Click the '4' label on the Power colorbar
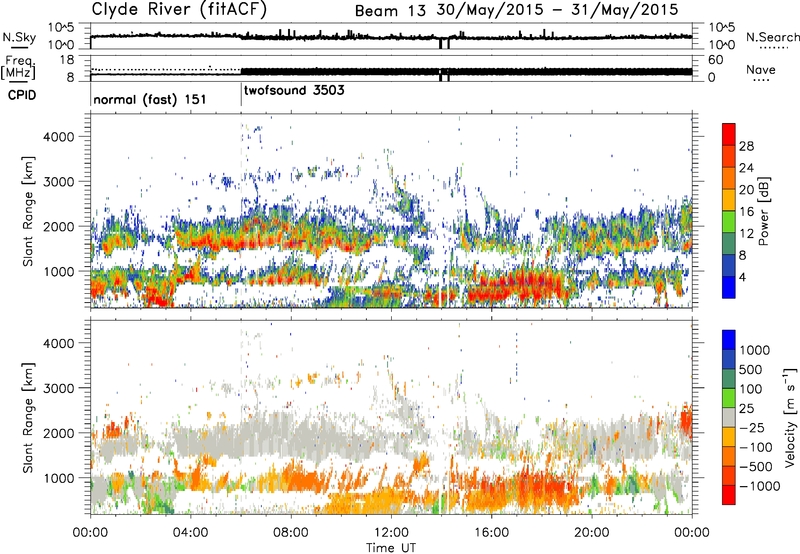 [x=742, y=278]
